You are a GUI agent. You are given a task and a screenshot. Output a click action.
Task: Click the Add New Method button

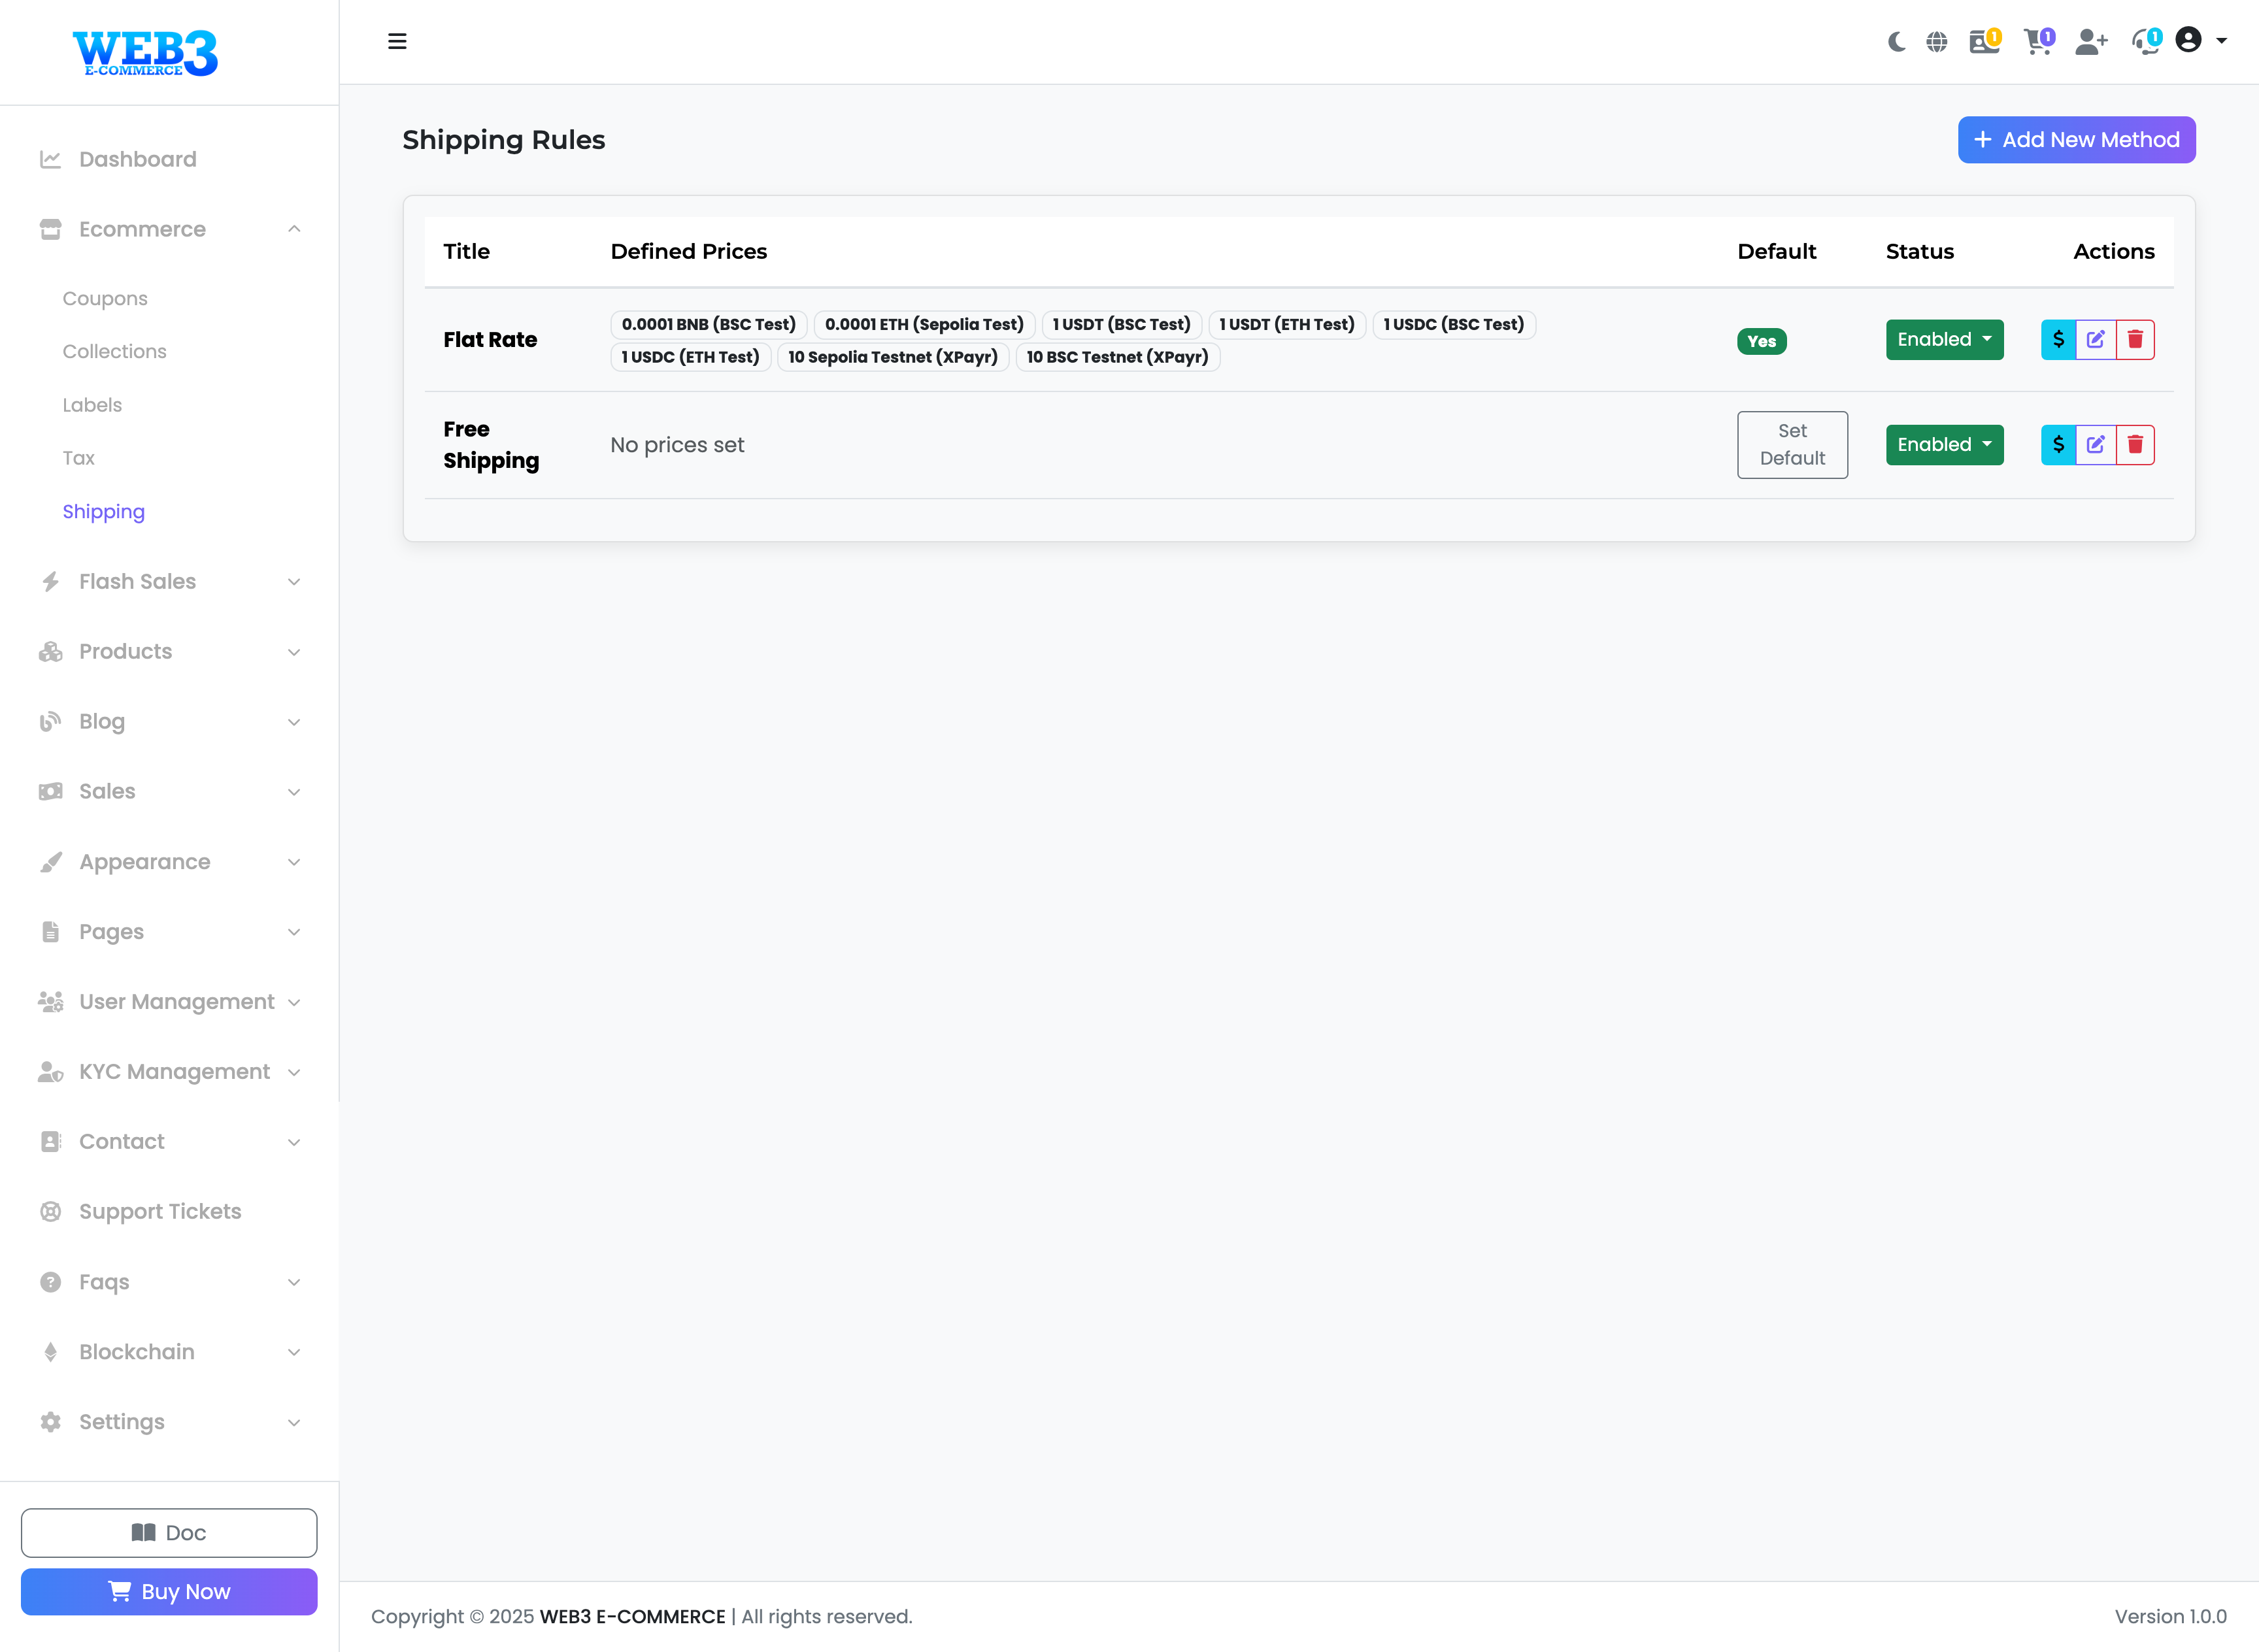(2076, 140)
